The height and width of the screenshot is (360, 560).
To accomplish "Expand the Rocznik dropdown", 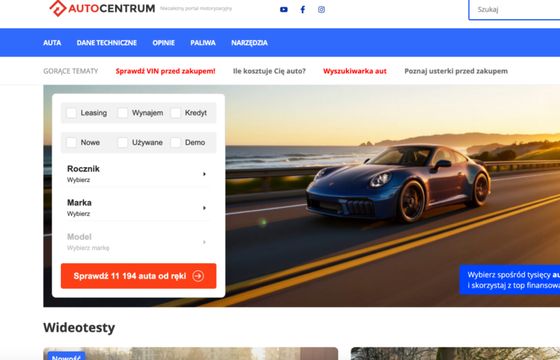I will pyautogui.click(x=139, y=174).
